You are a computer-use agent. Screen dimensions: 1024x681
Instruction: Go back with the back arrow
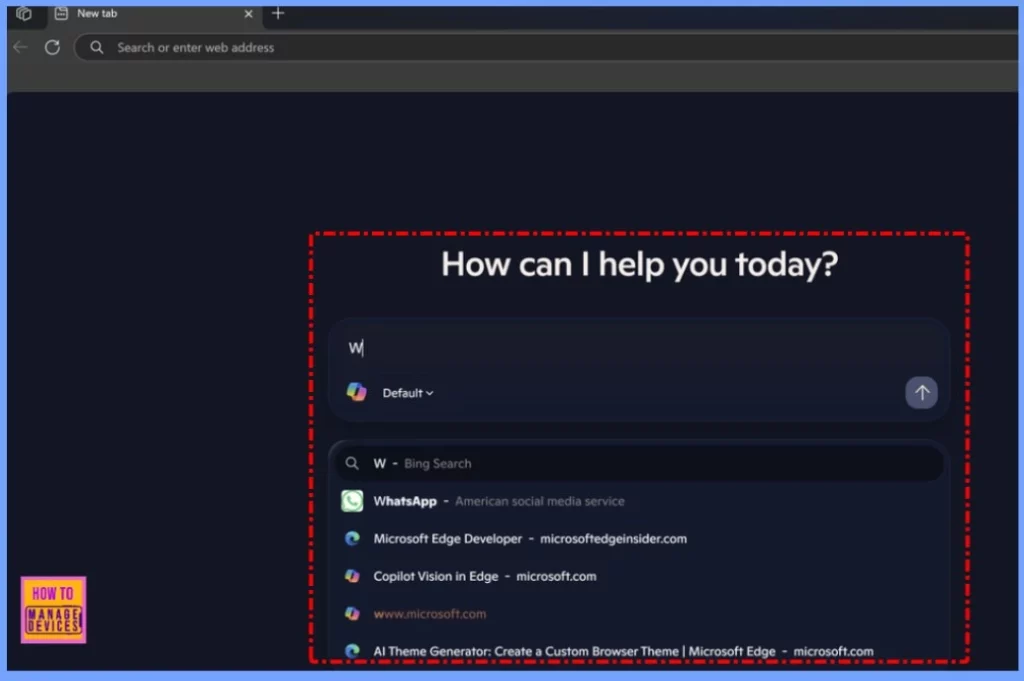point(20,47)
